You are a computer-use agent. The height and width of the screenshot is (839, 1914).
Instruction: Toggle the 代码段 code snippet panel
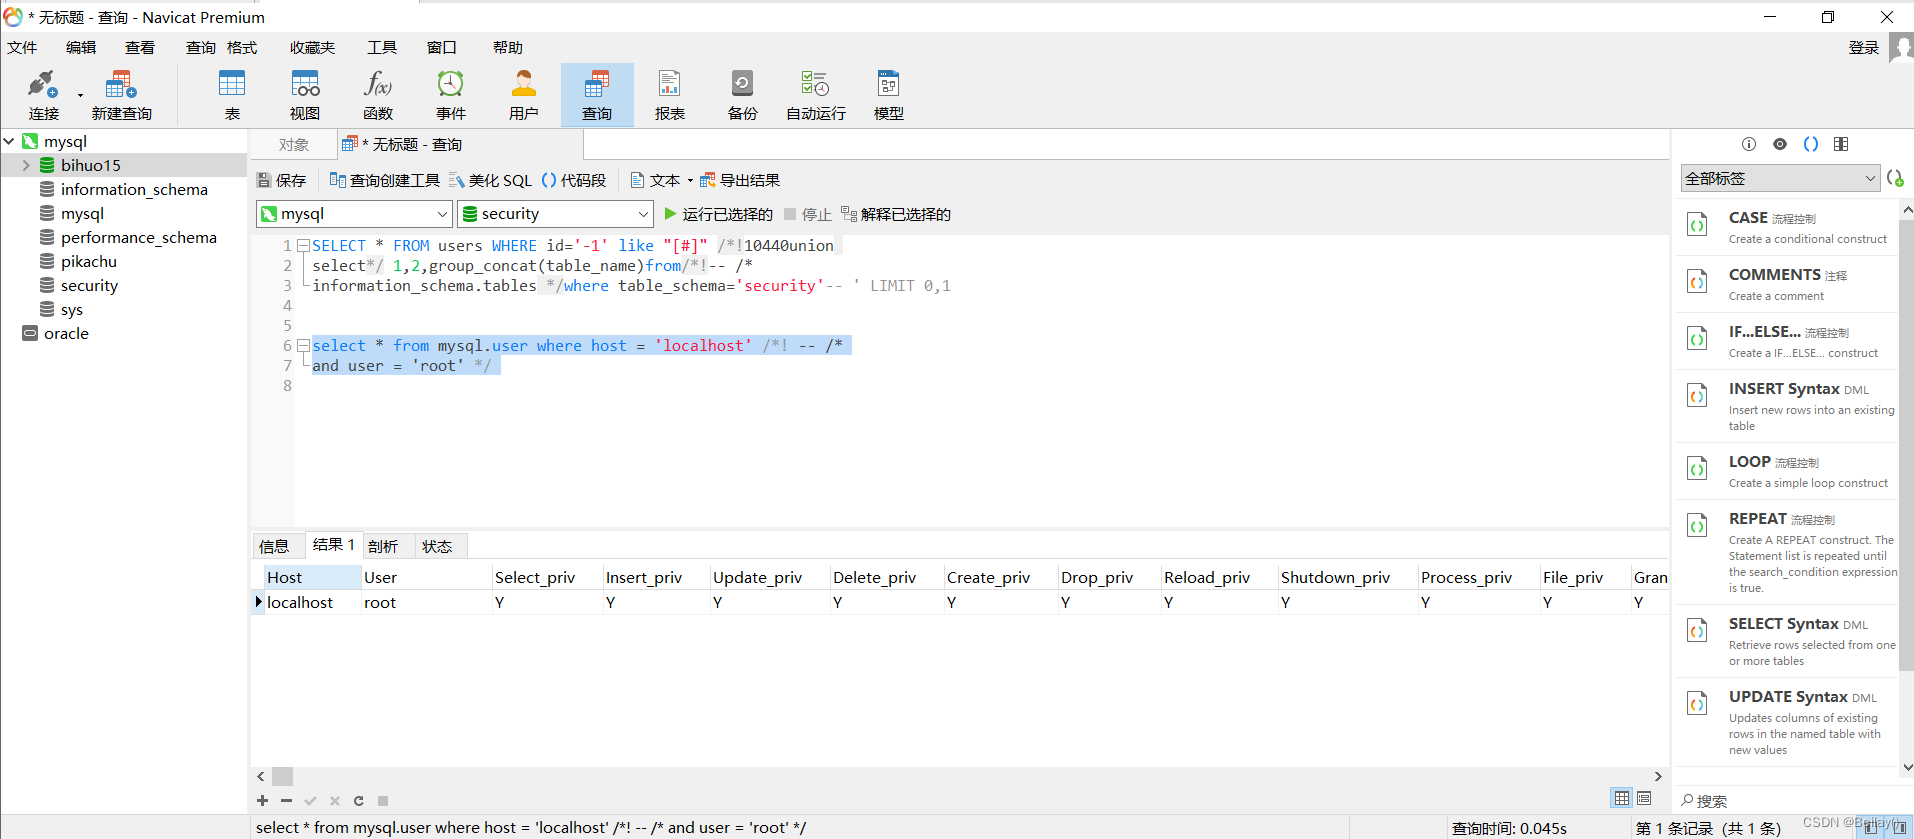pyautogui.click(x=574, y=180)
